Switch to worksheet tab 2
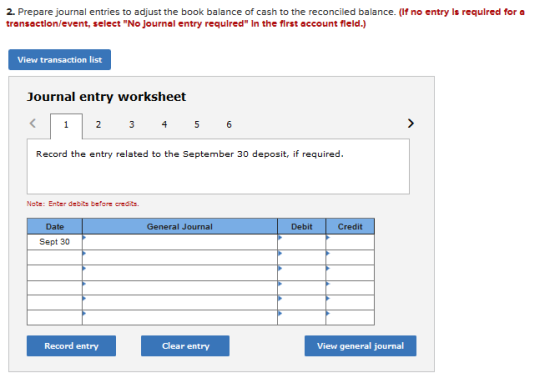The height and width of the screenshot is (373, 560). click(x=98, y=124)
